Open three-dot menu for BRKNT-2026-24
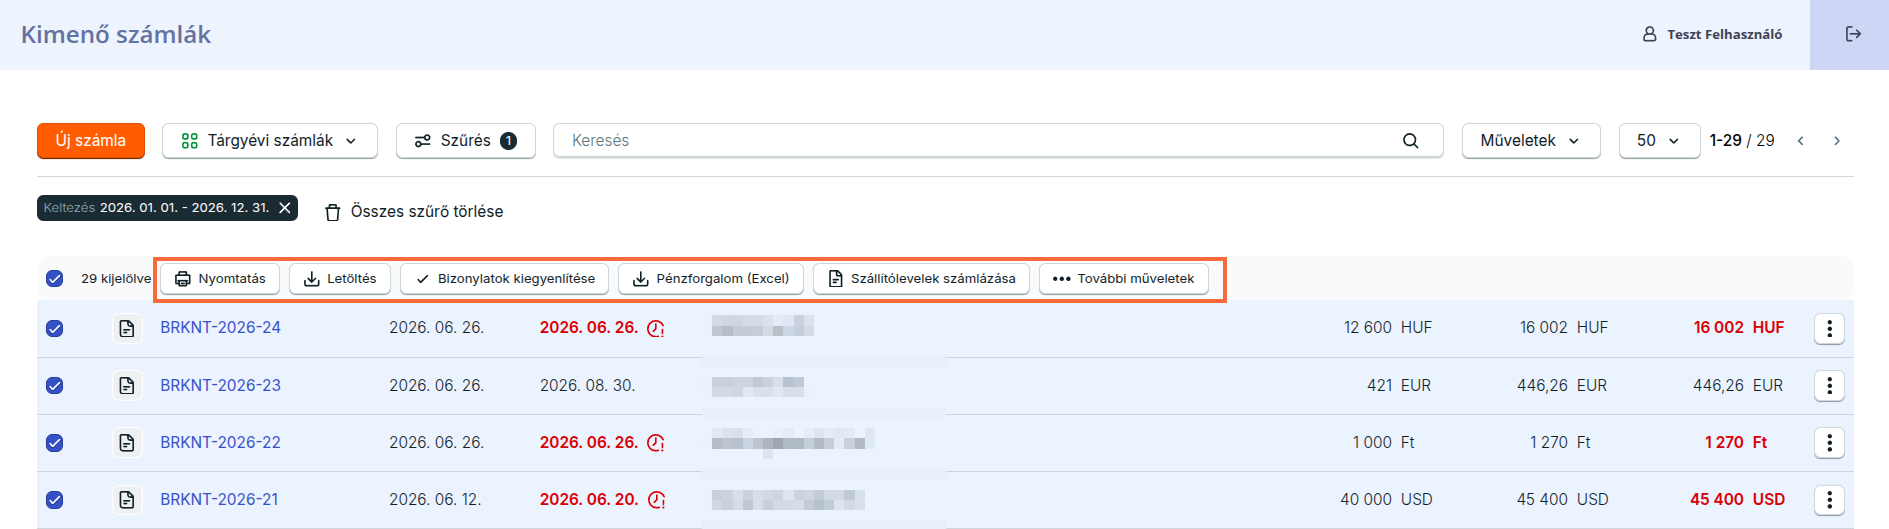Viewport: 1889px width, 529px height. 1829,328
